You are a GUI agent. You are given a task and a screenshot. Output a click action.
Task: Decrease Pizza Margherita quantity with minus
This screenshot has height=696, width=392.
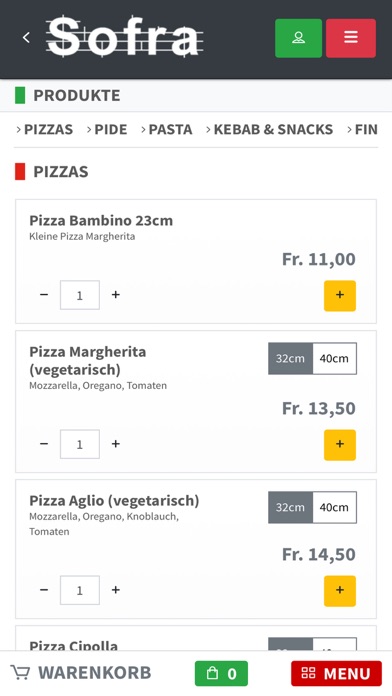click(44, 444)
